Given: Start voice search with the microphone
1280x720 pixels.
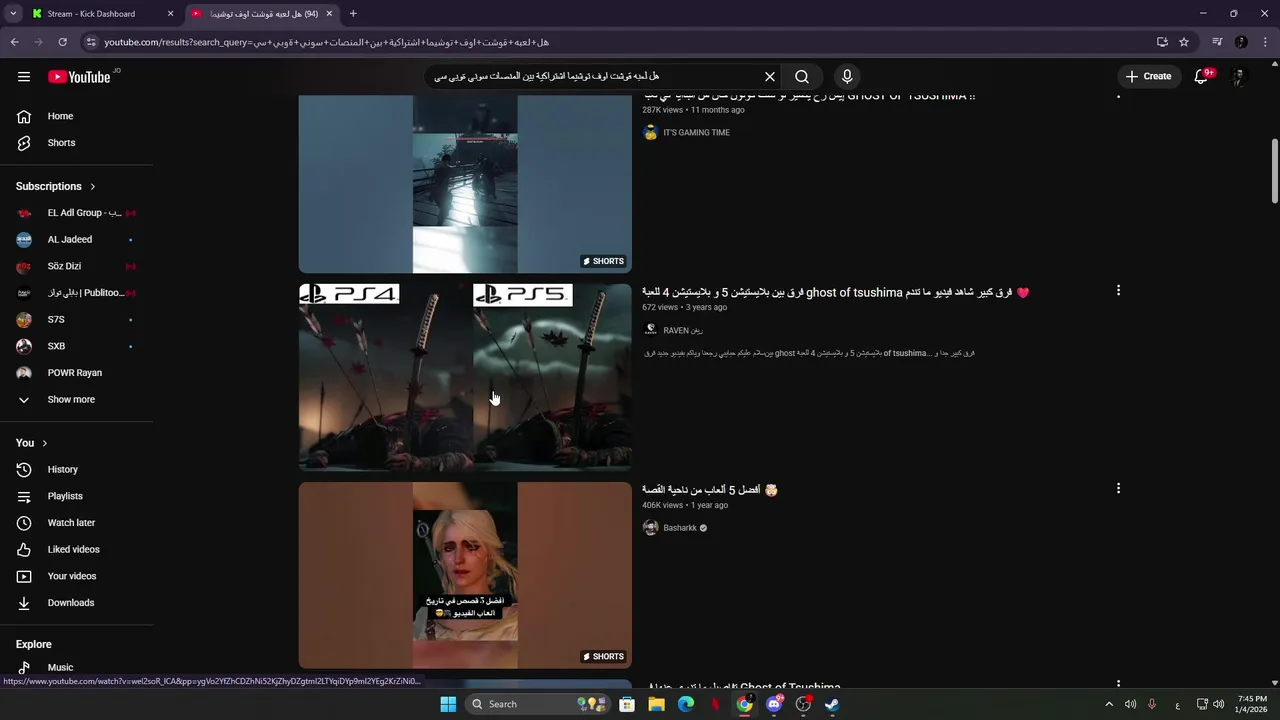Looking at the screenshot, I should coord(847,76).
